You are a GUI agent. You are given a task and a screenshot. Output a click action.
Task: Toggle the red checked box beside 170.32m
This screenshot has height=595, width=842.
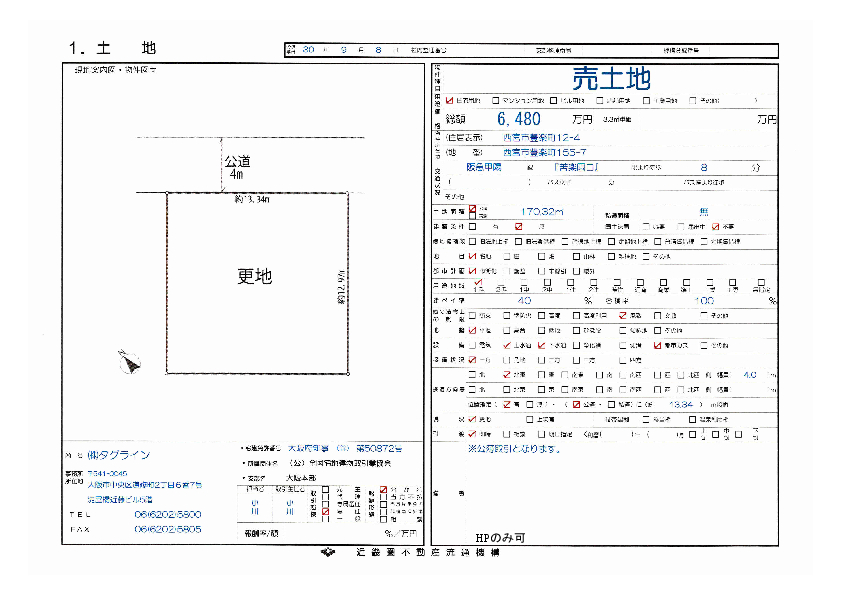coord(473,211)
